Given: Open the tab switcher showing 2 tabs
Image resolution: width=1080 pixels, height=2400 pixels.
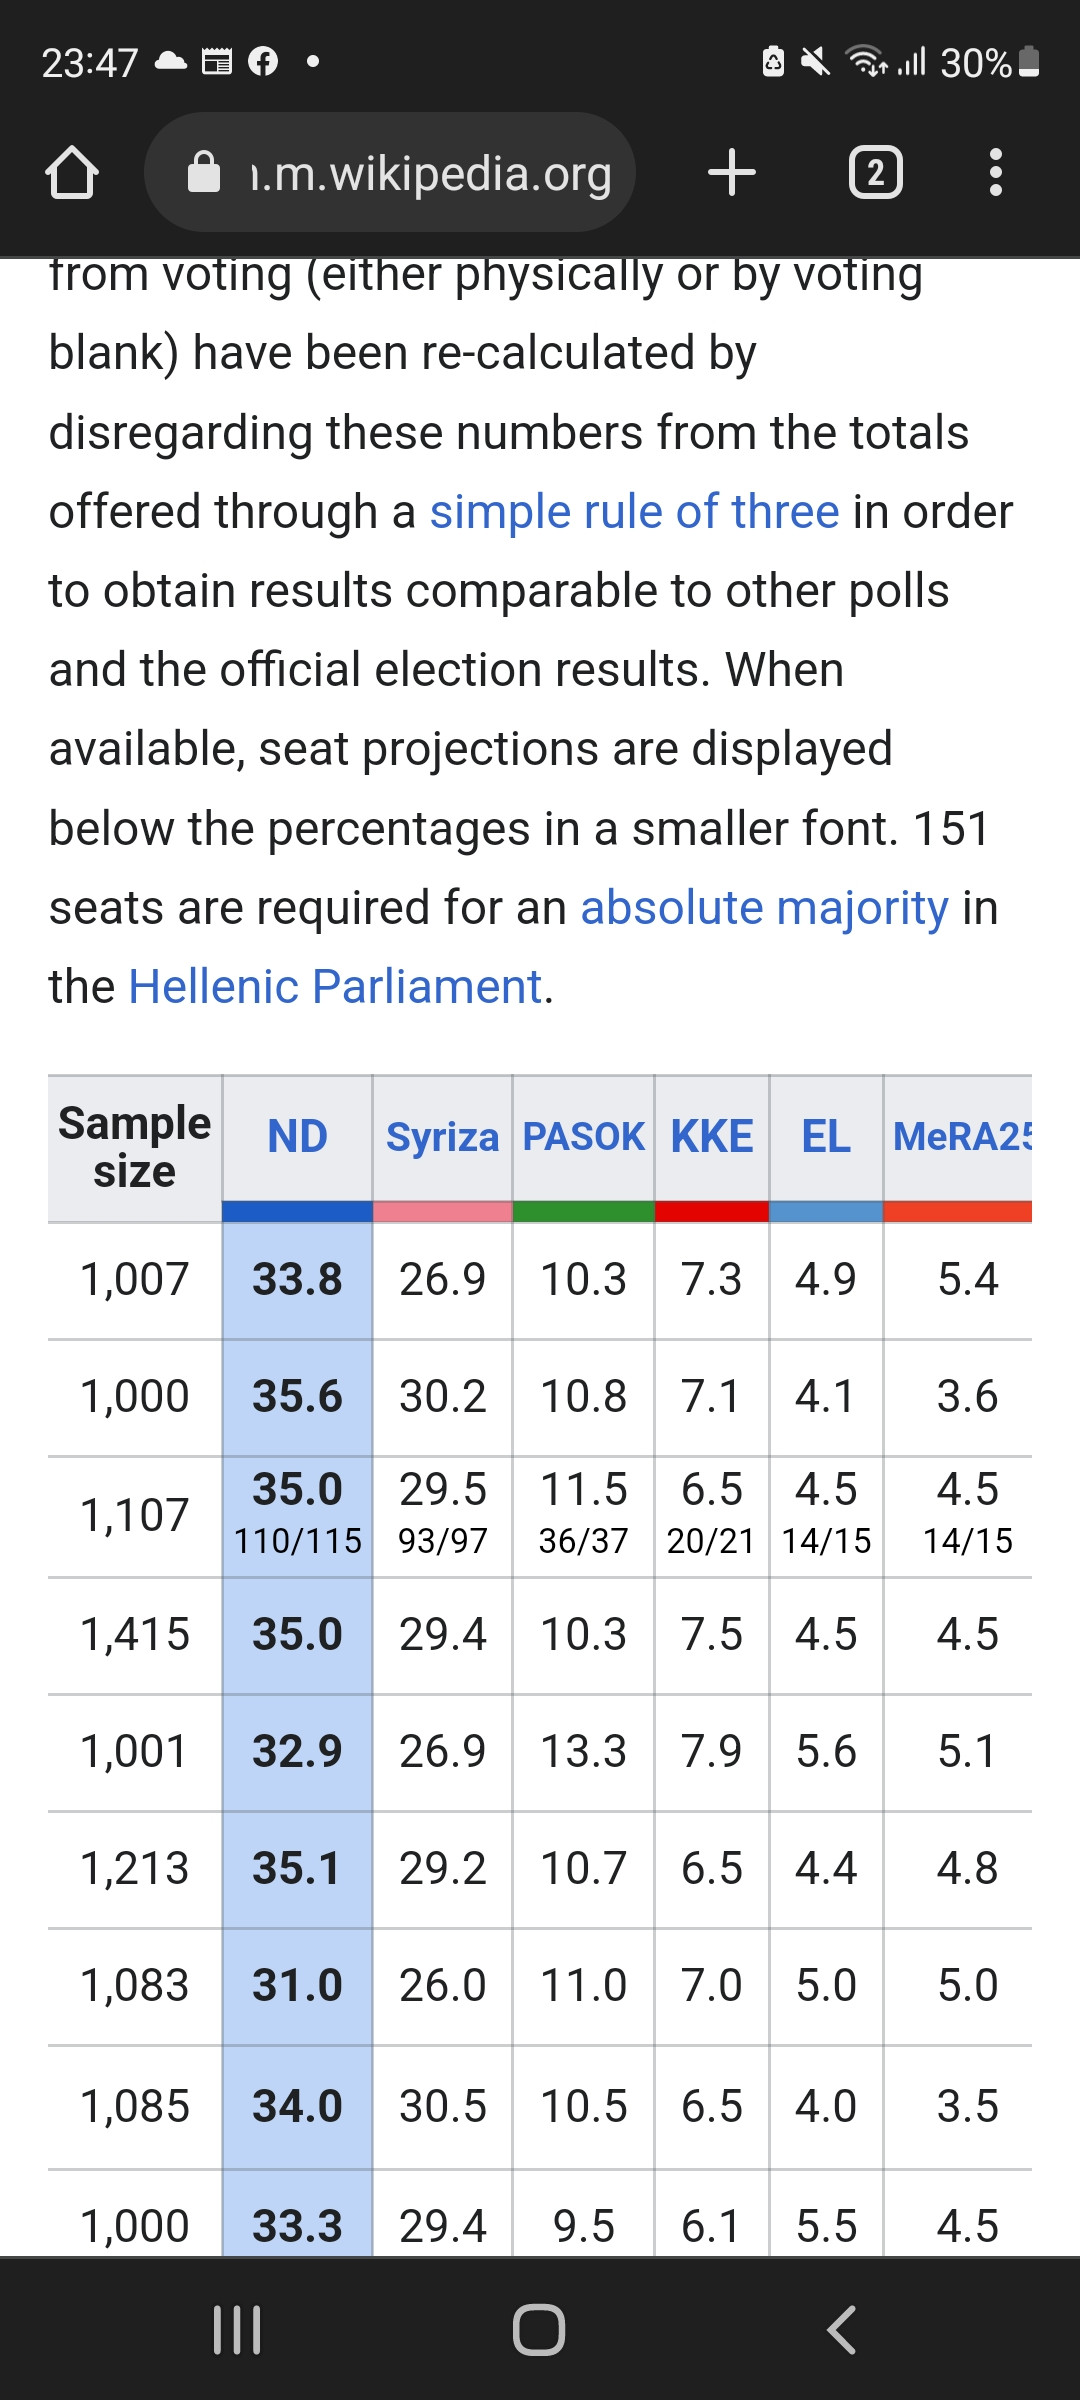Looking at the screenshot, I should tap(875, 173).
